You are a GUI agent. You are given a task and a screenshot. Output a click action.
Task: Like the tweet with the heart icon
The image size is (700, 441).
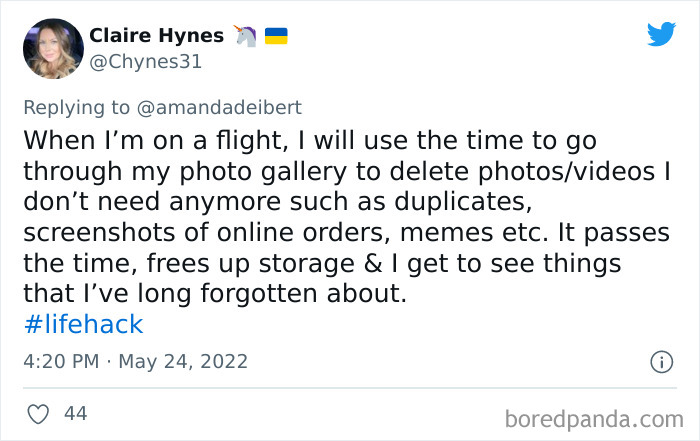[39, 413]
